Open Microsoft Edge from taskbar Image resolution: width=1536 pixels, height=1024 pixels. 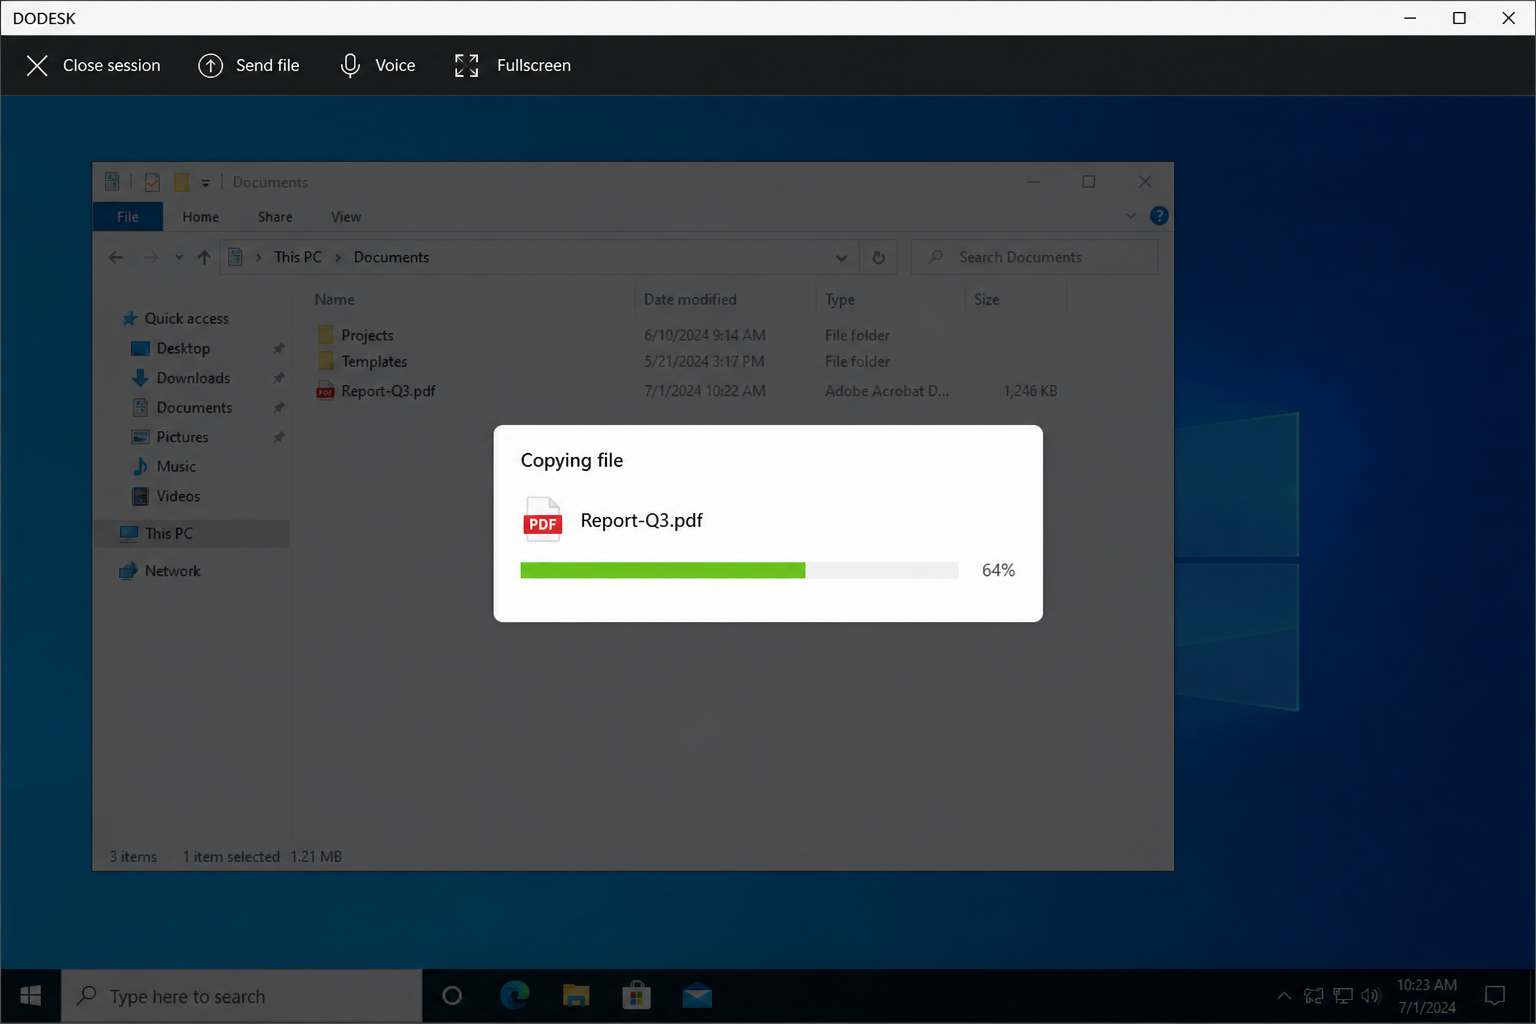coord(515,996)
